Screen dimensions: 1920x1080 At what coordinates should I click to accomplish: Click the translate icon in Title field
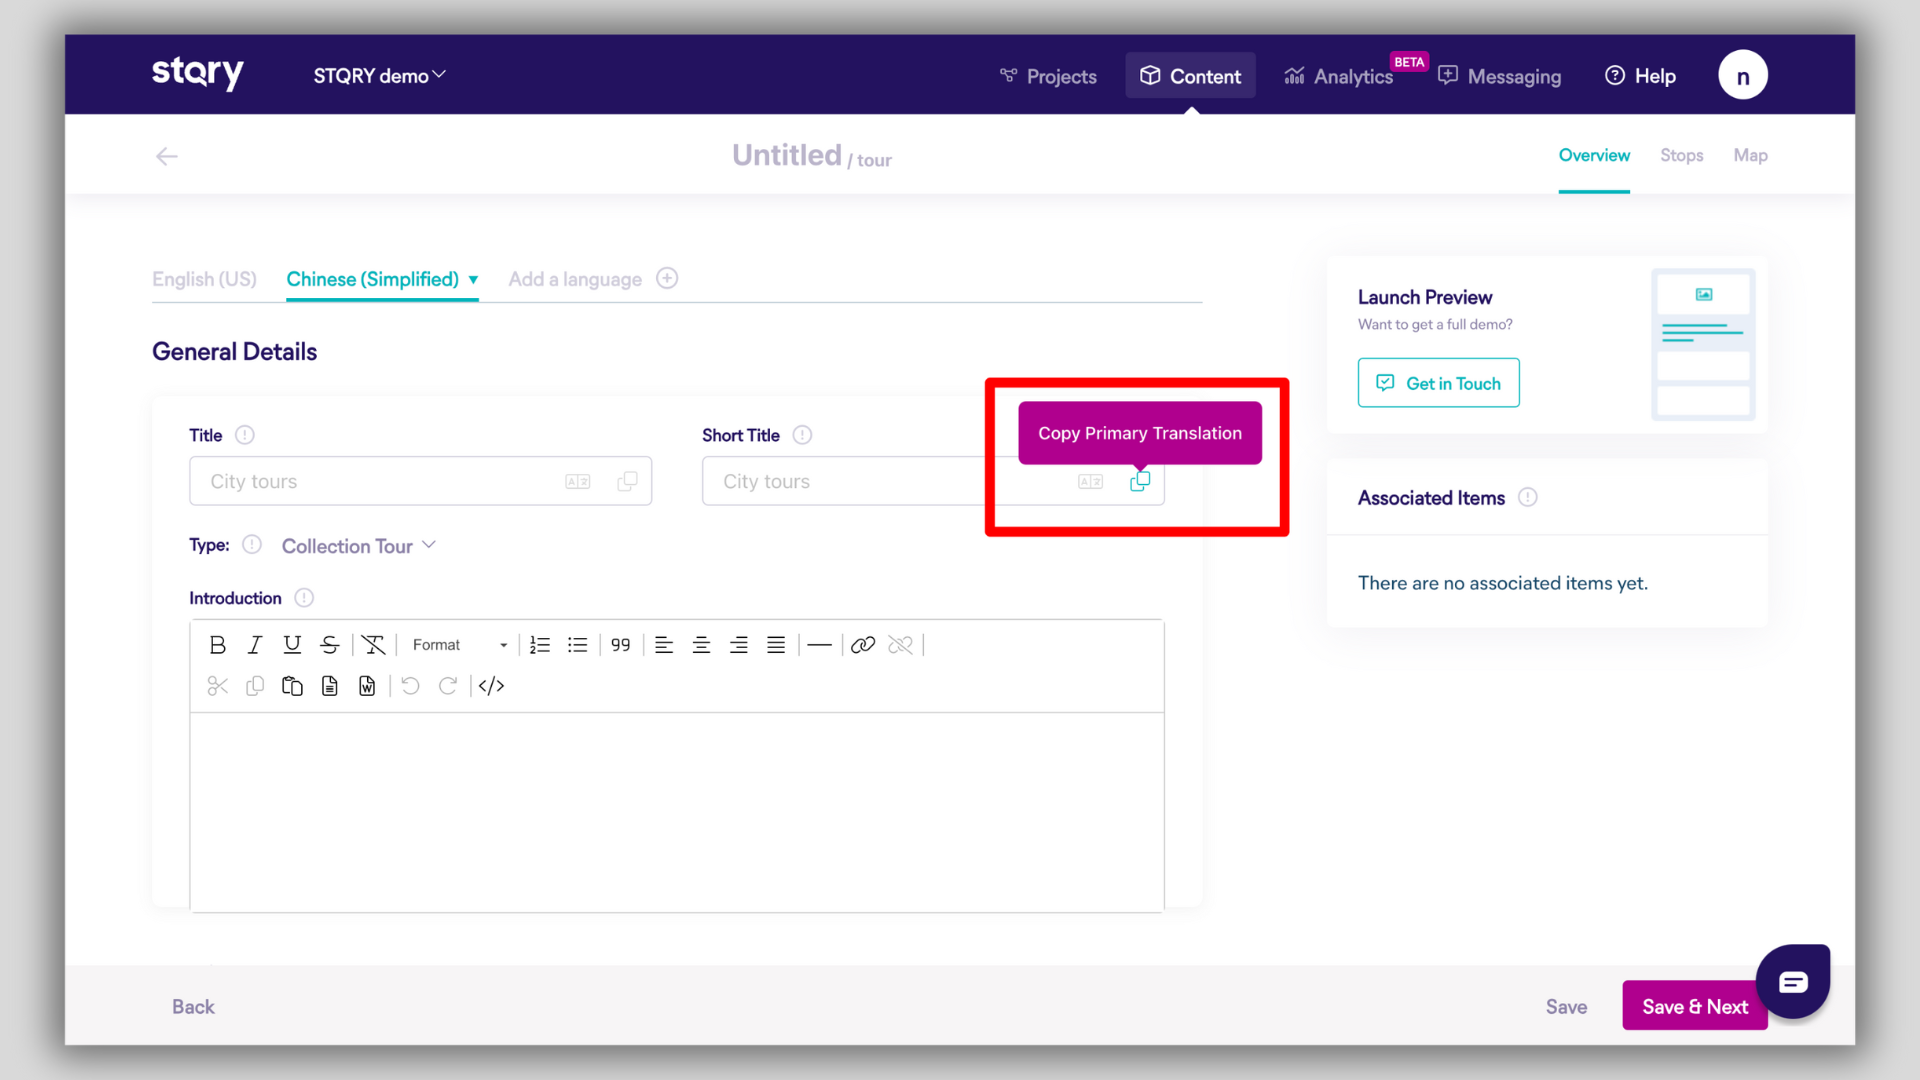(578, 482)
